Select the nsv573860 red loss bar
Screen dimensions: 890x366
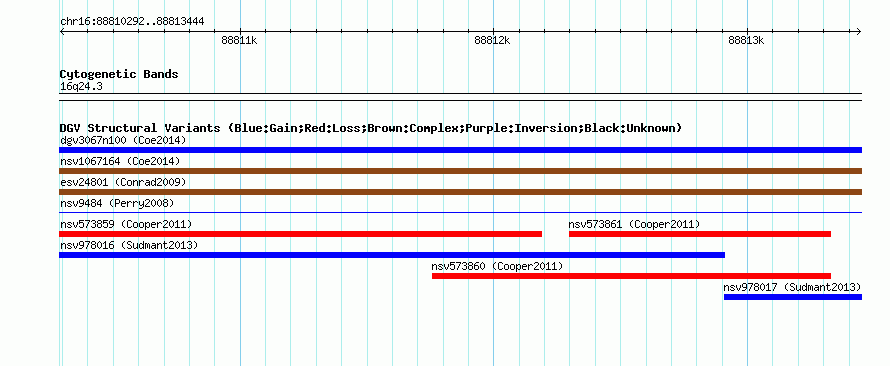point(631,276)
